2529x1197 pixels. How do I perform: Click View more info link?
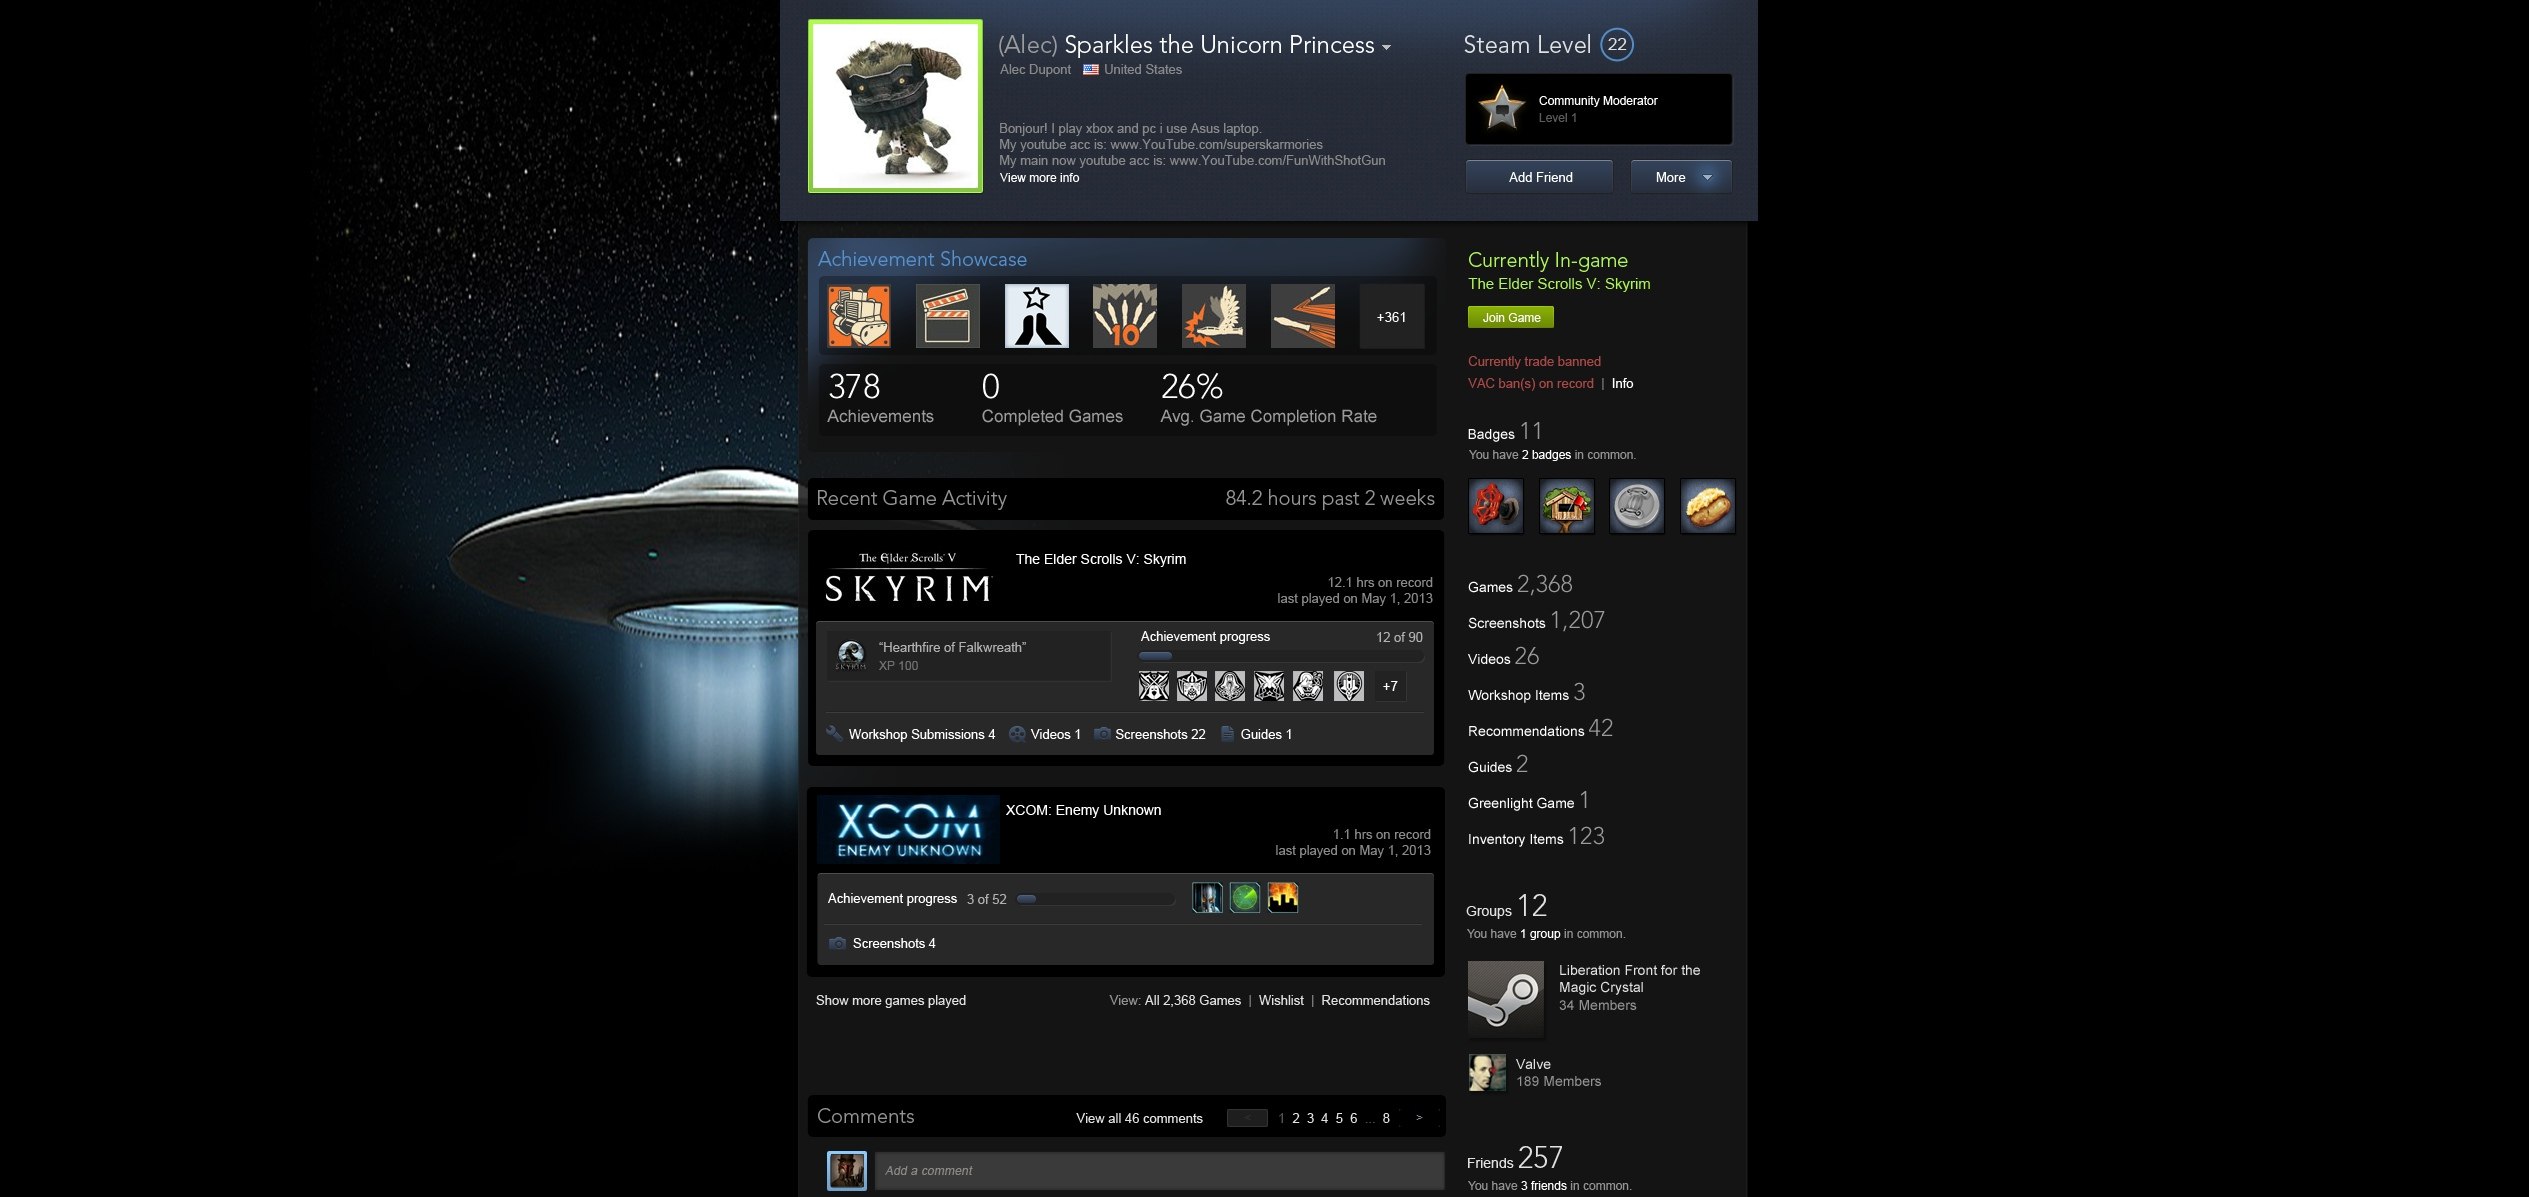coord(1039,178)
